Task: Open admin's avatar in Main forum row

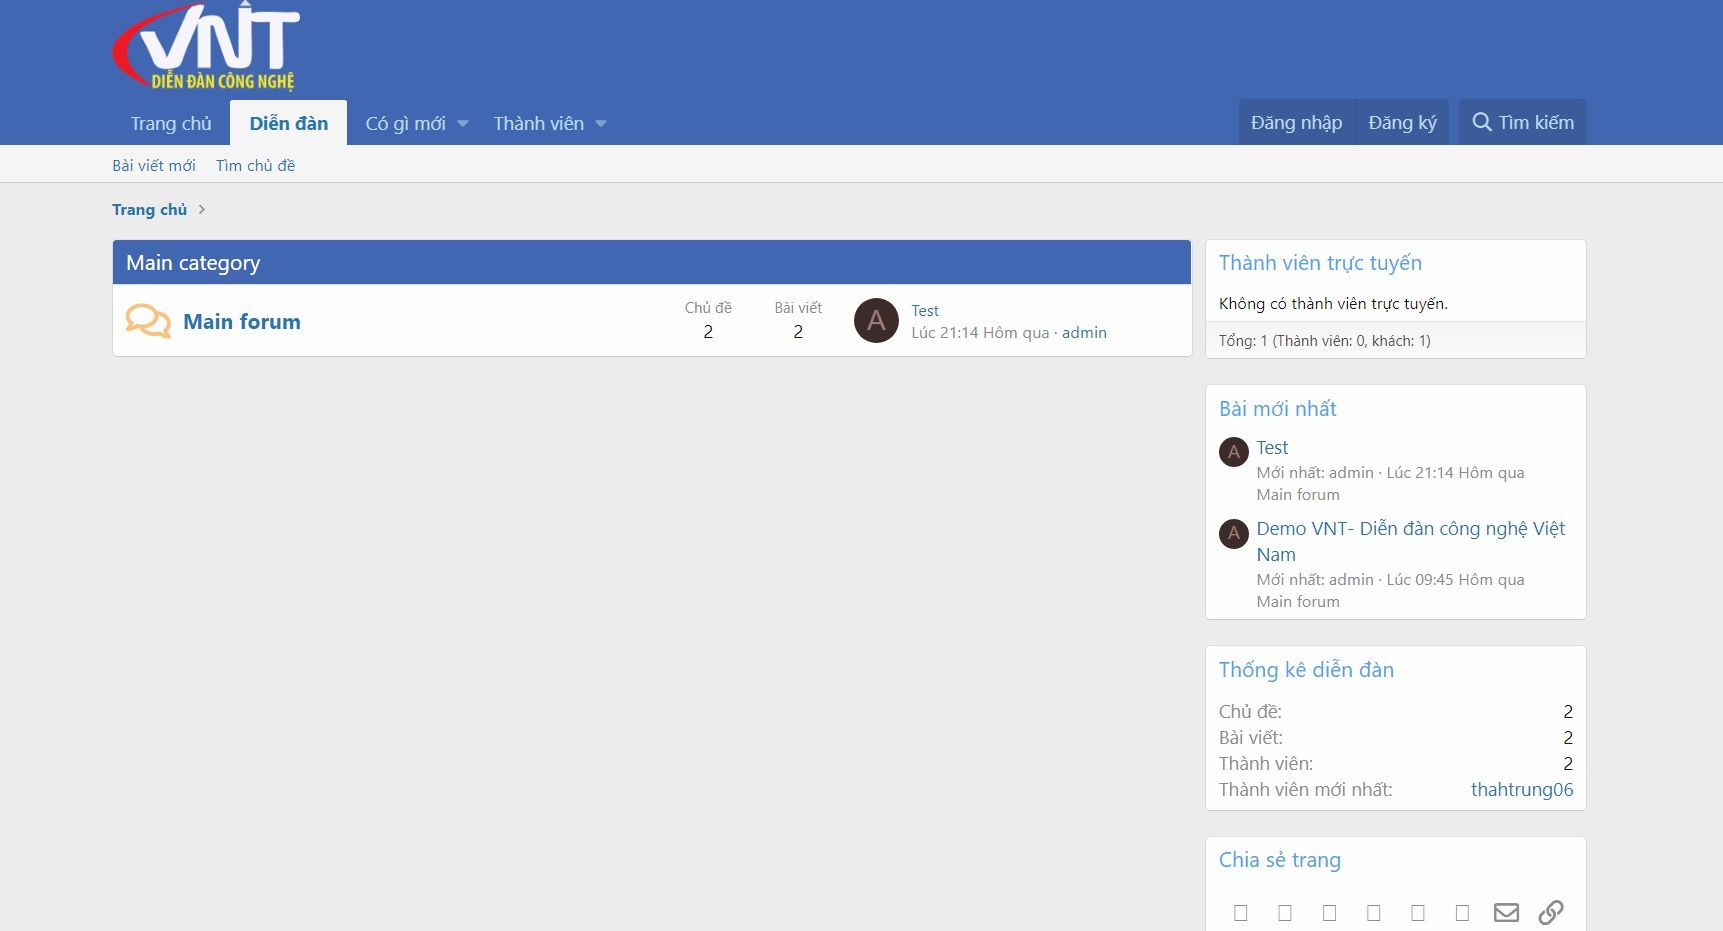Action: click(875, 321)
